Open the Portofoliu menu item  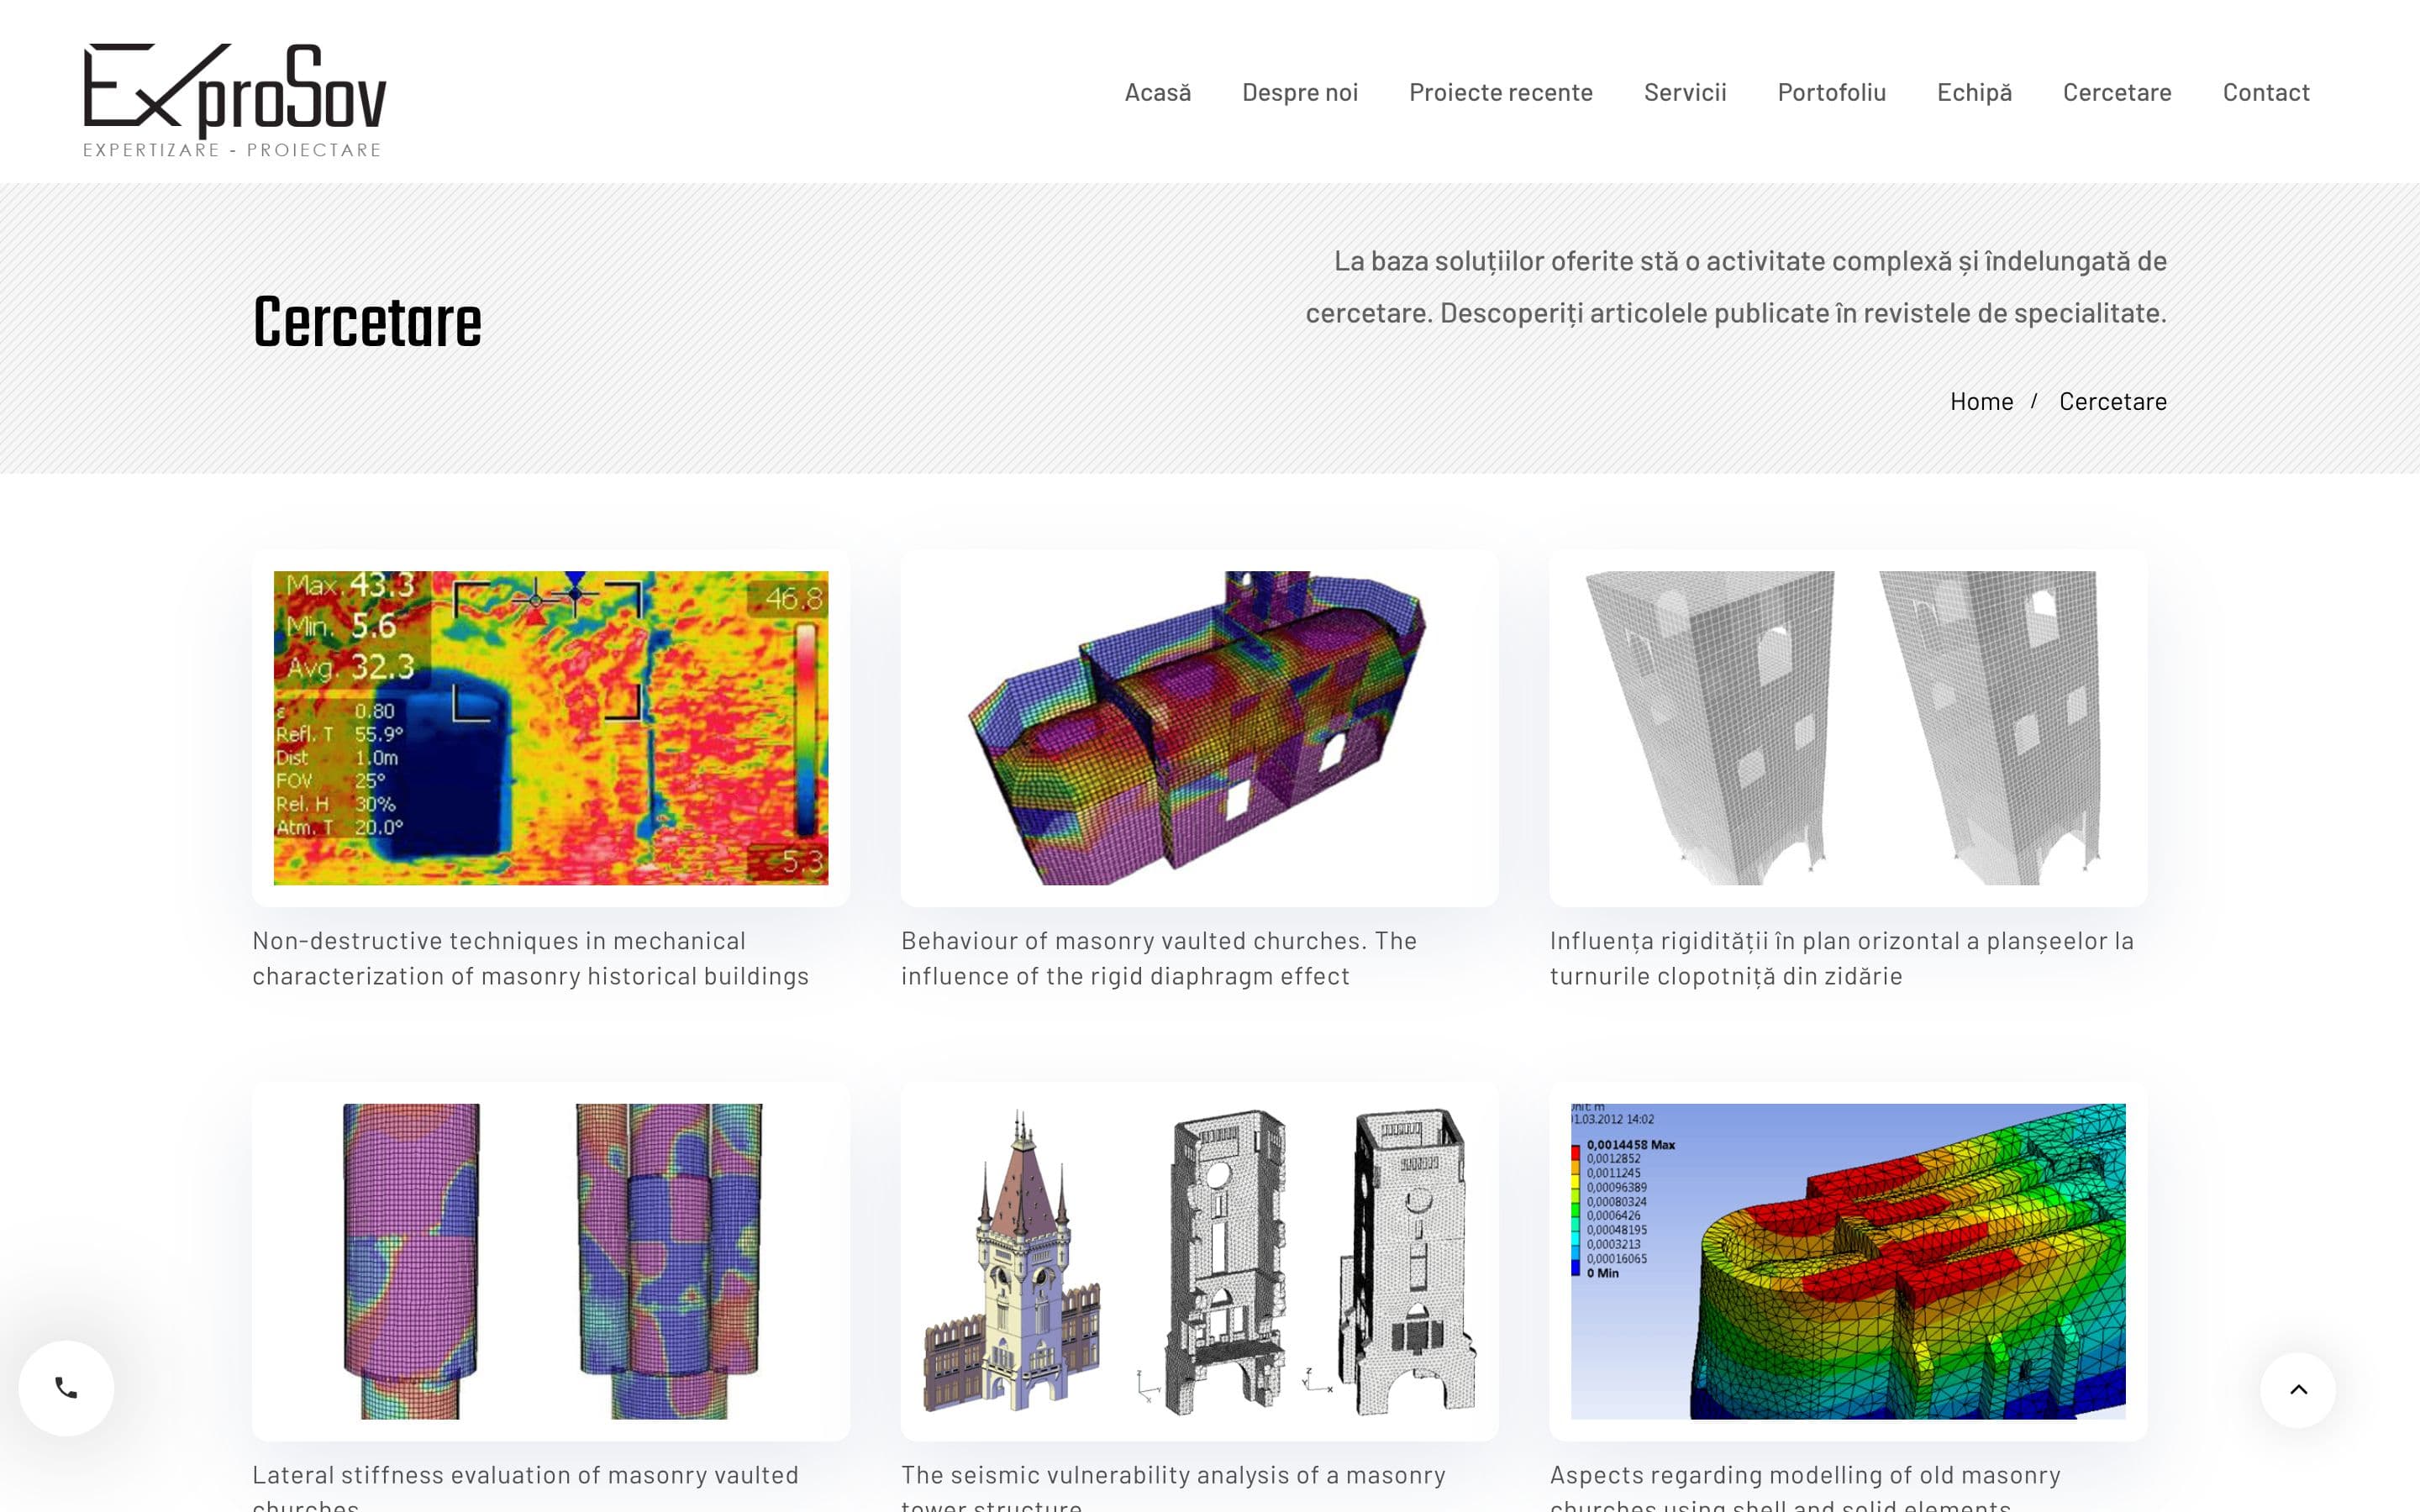(1831, 92)
